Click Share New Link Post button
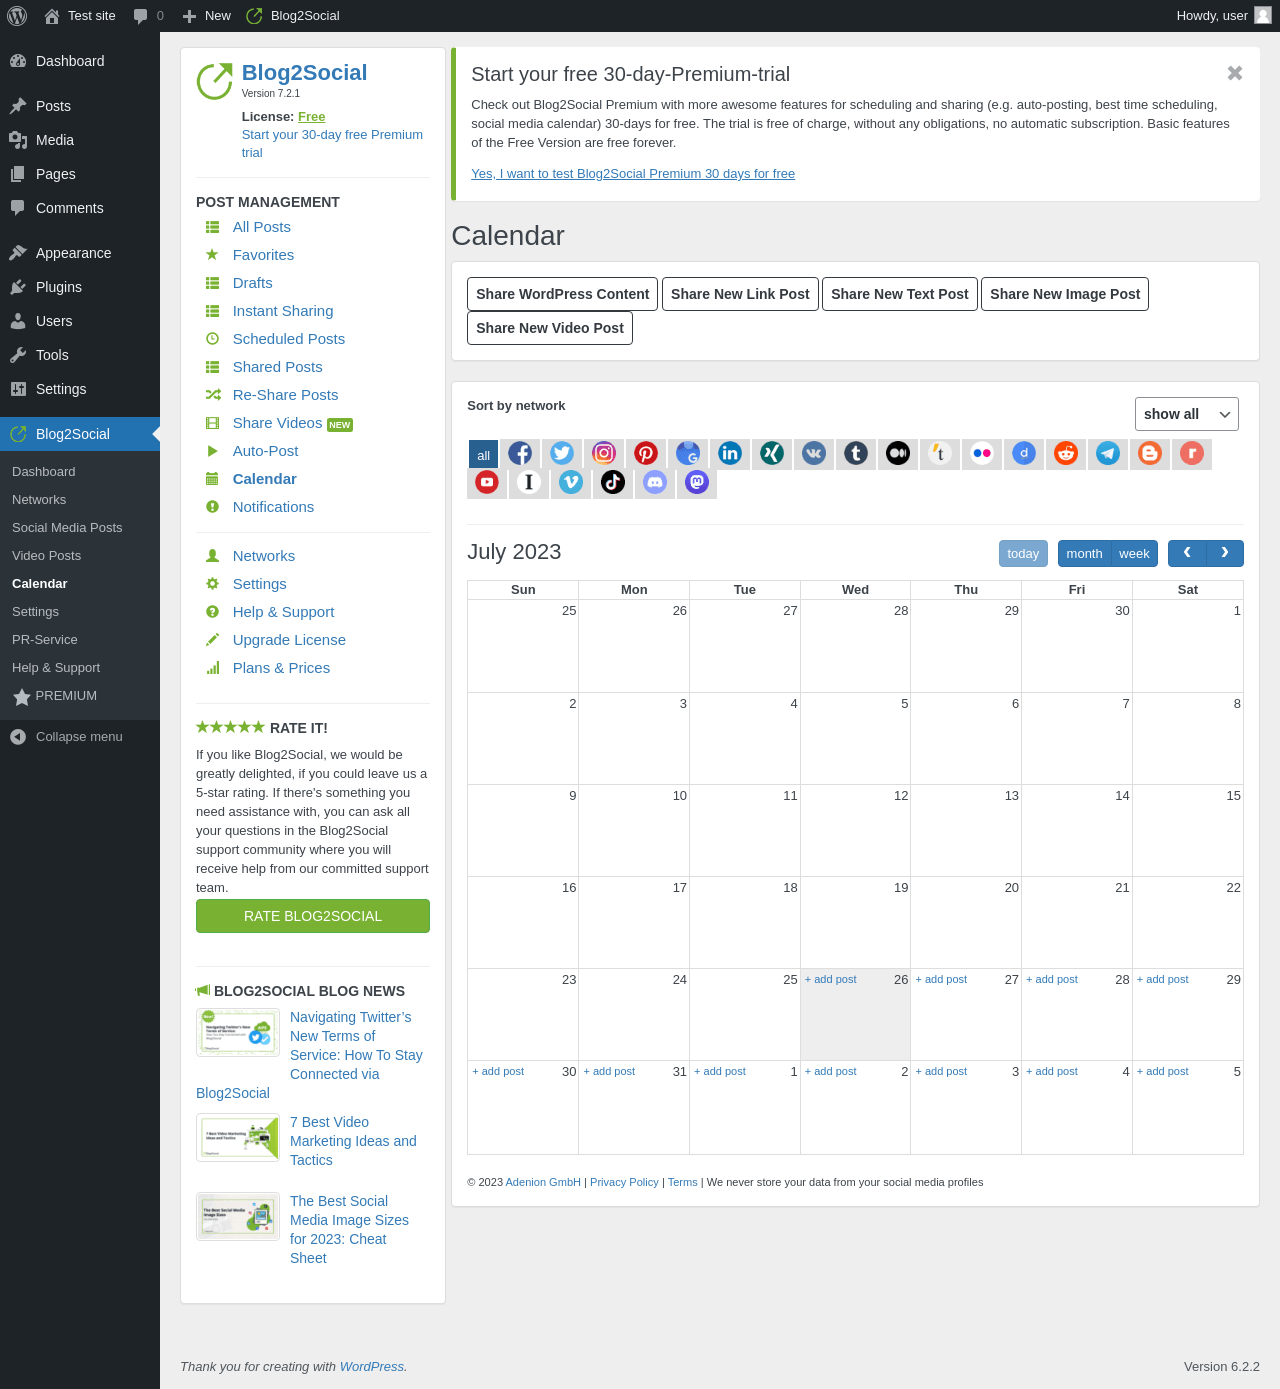1280x1389 pixels. [740, 294]
